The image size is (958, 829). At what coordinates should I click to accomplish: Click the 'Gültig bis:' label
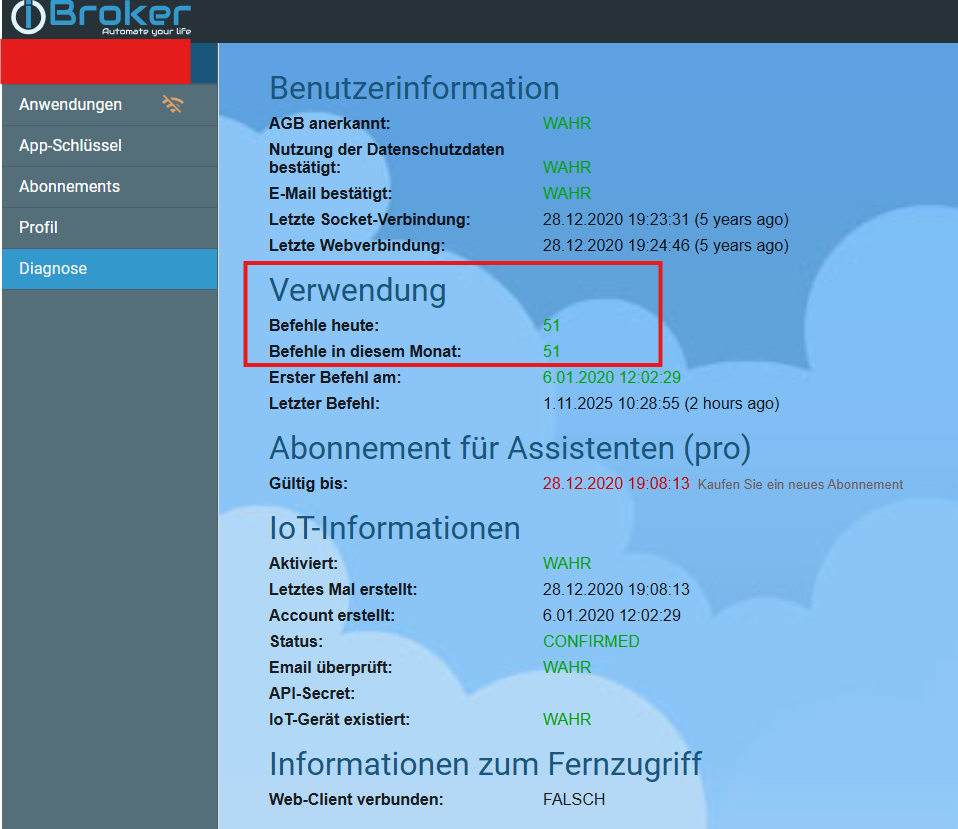[x=308, y=484]
